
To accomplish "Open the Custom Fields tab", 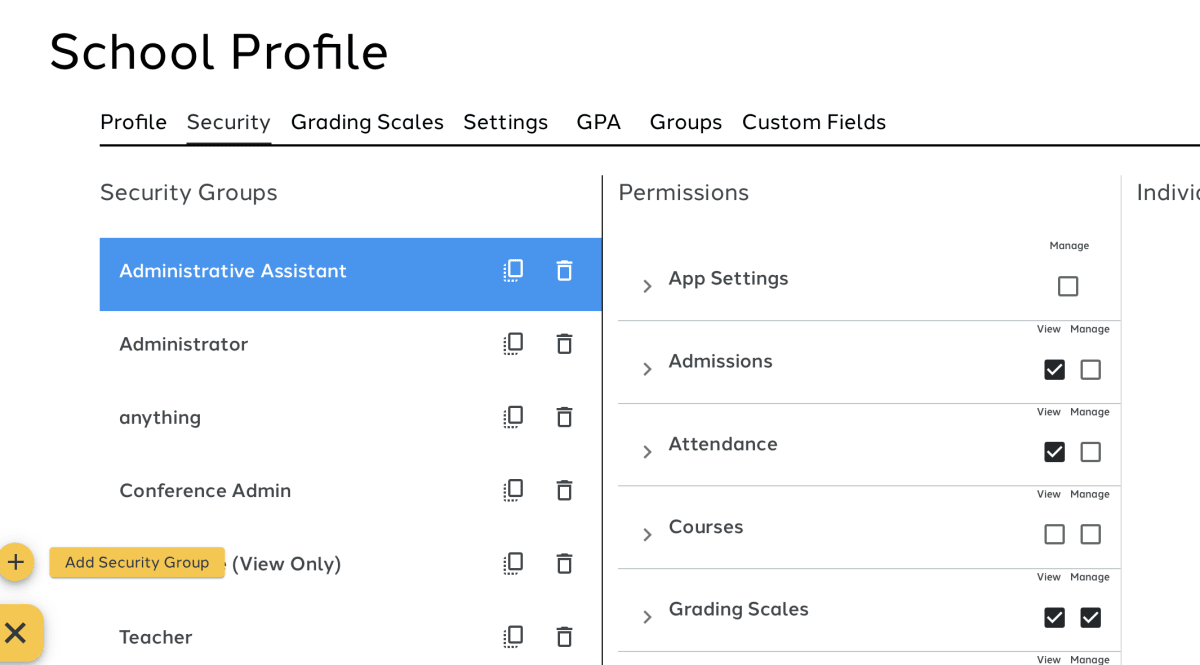I will point(814,122).
